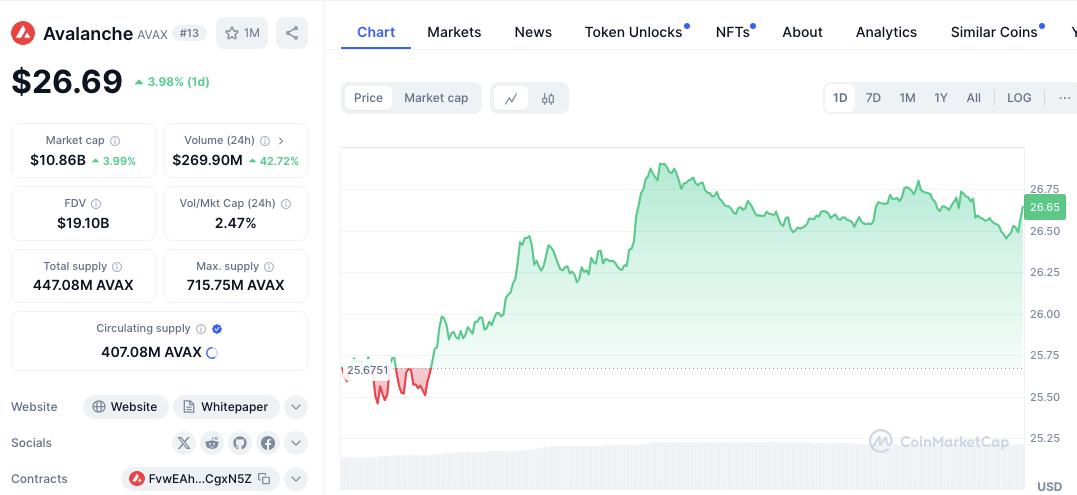Open the Similar Coins tab
Viewport: 1077px width, 495px height.
(994, 32)
